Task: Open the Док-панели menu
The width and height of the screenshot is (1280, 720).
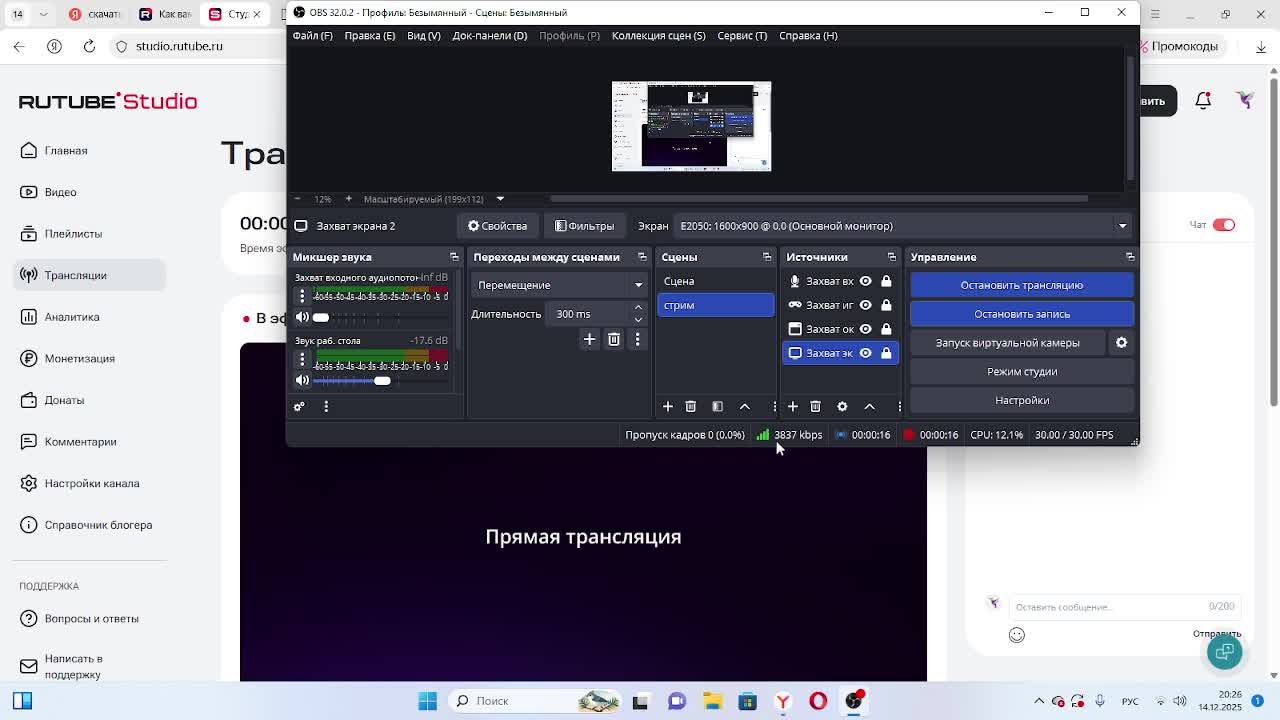Action: tap(489, 36)
